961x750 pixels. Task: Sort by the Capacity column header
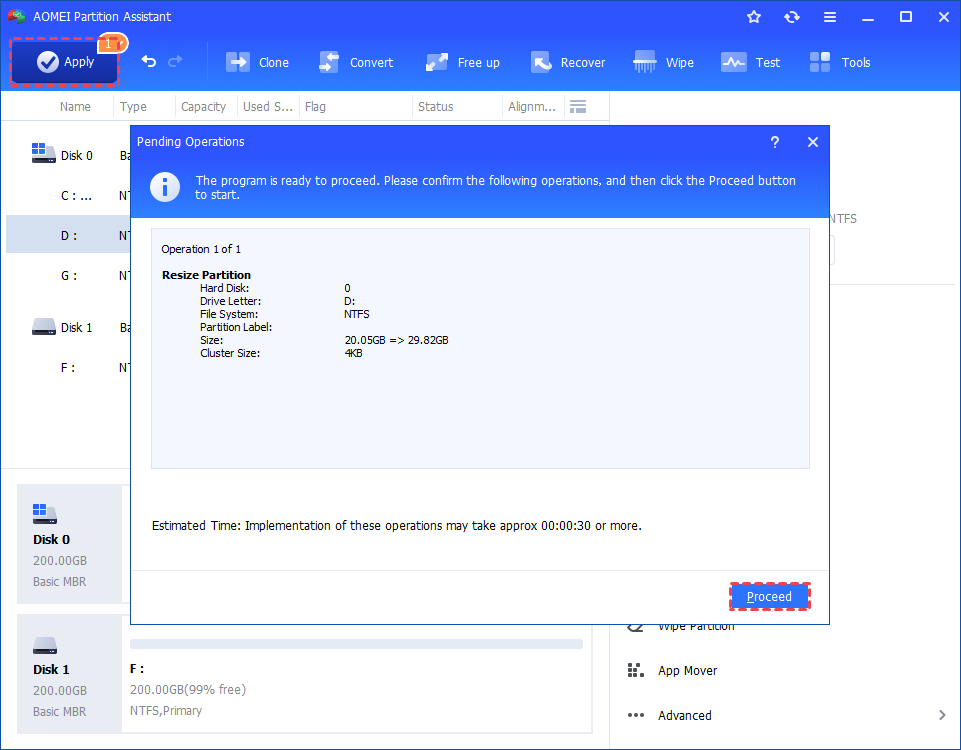(203, 107)
